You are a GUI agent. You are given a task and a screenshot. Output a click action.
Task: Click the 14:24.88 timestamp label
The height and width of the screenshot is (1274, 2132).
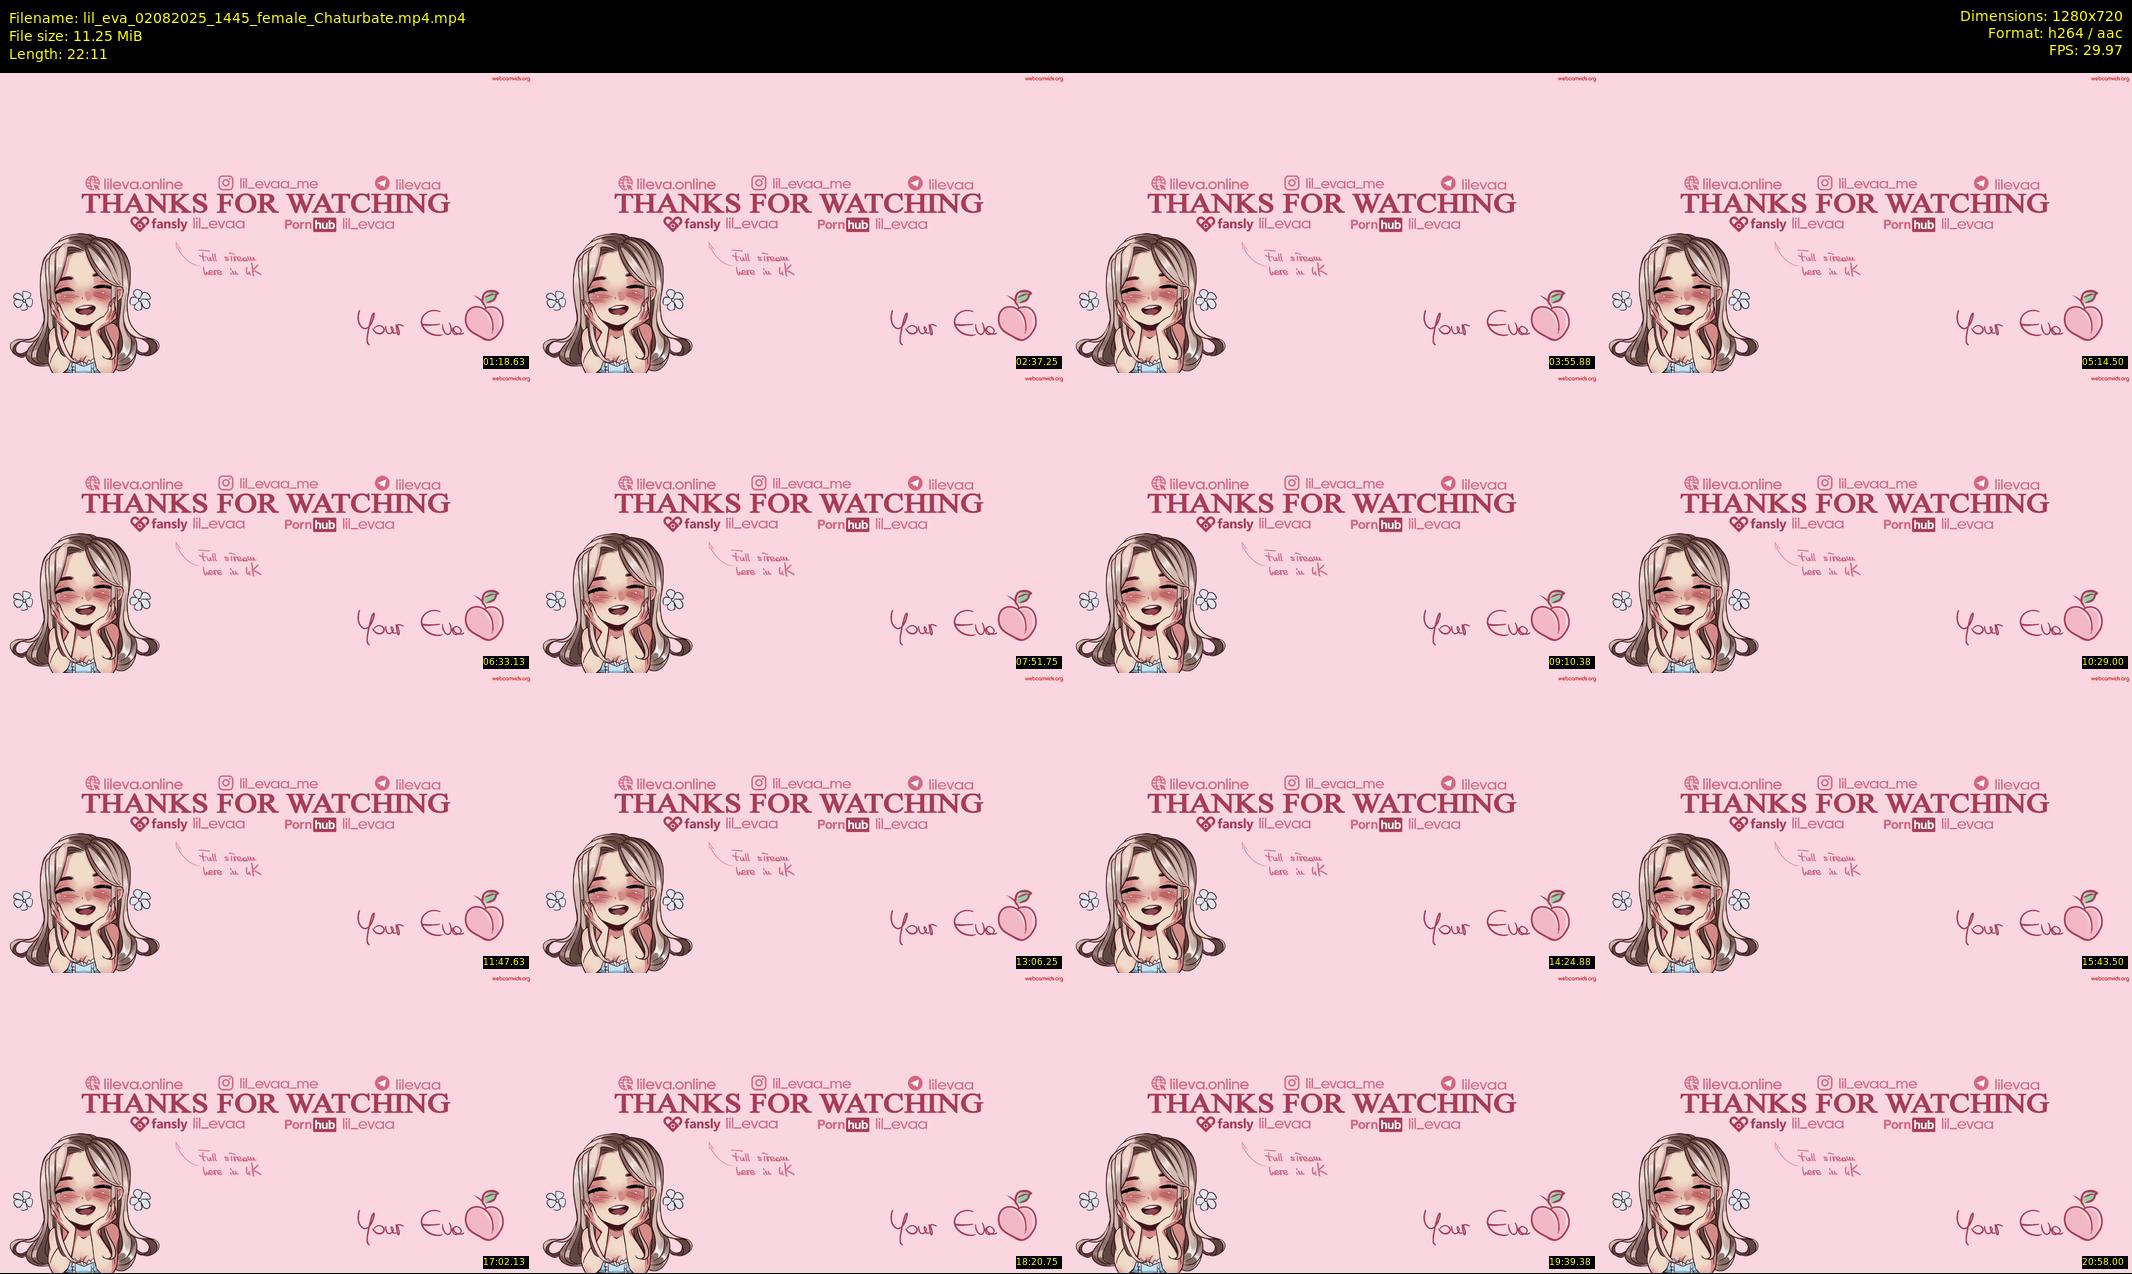[1570, 962]
